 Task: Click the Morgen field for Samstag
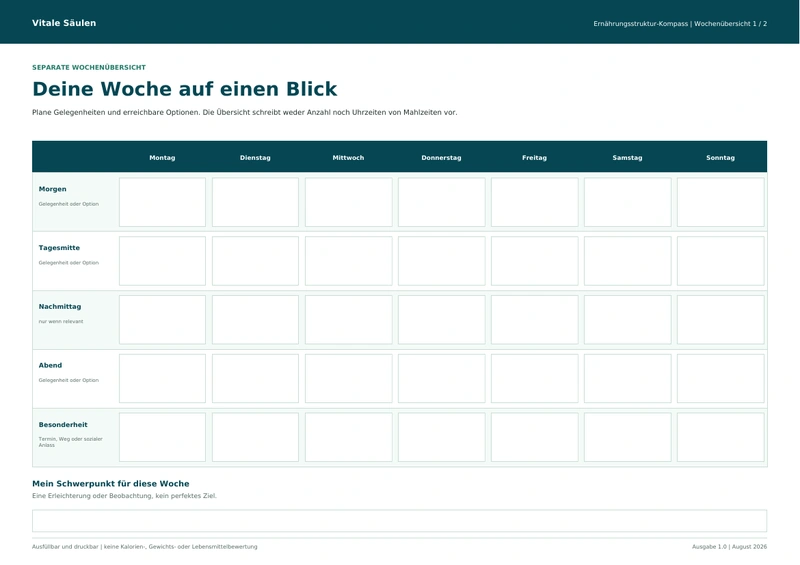[x=628, y=202]
